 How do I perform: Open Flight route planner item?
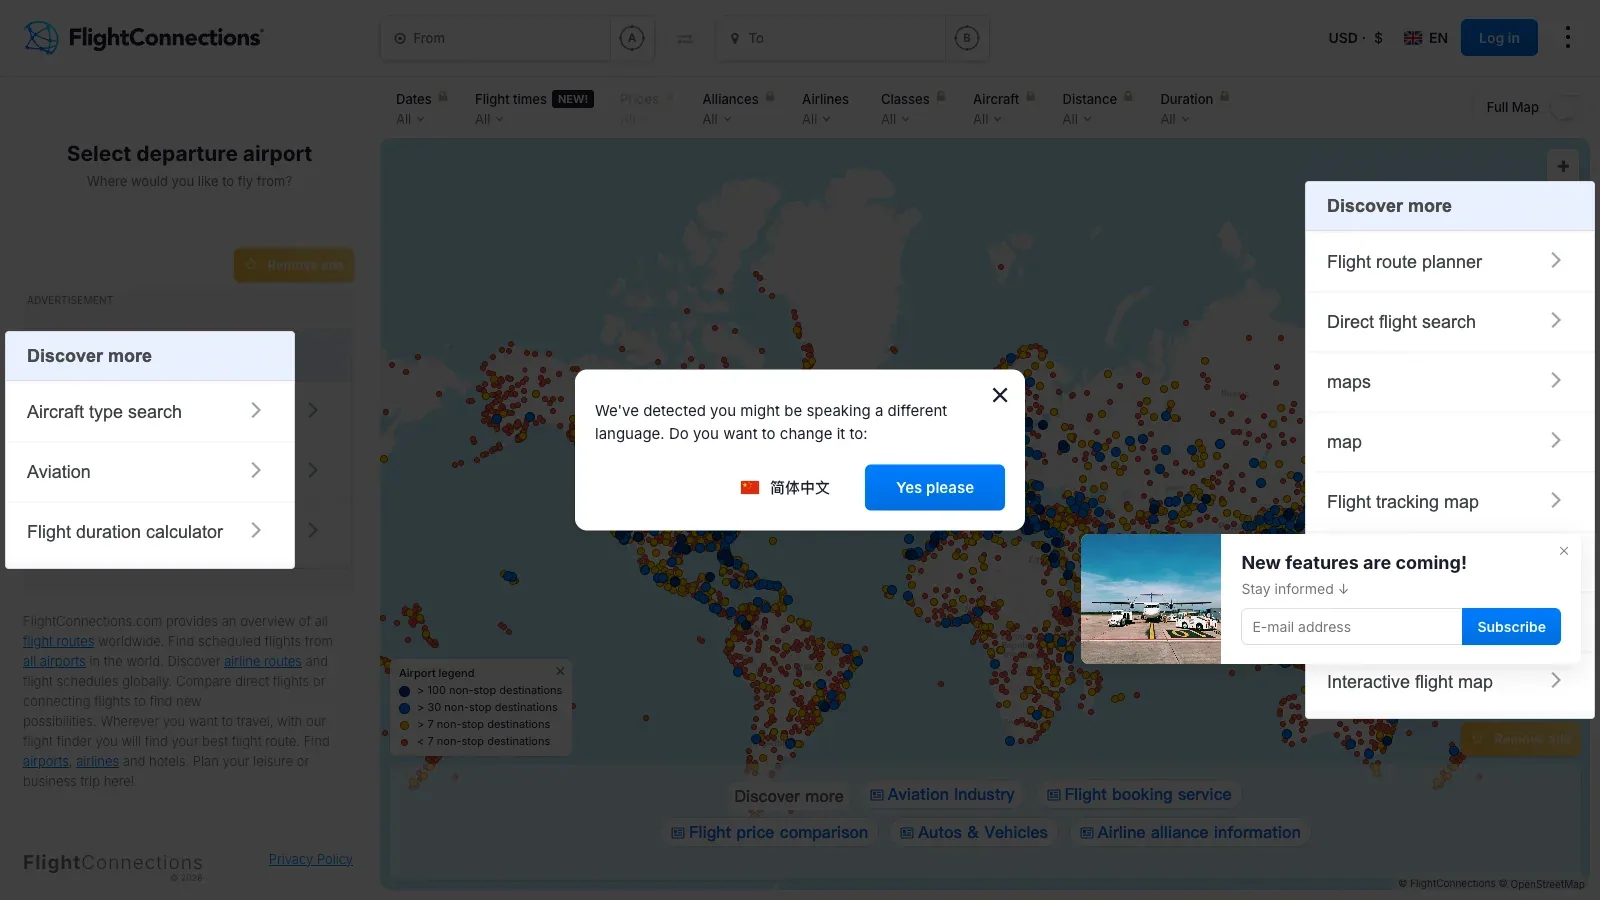pyautogui.click(x=1449, y=262)
